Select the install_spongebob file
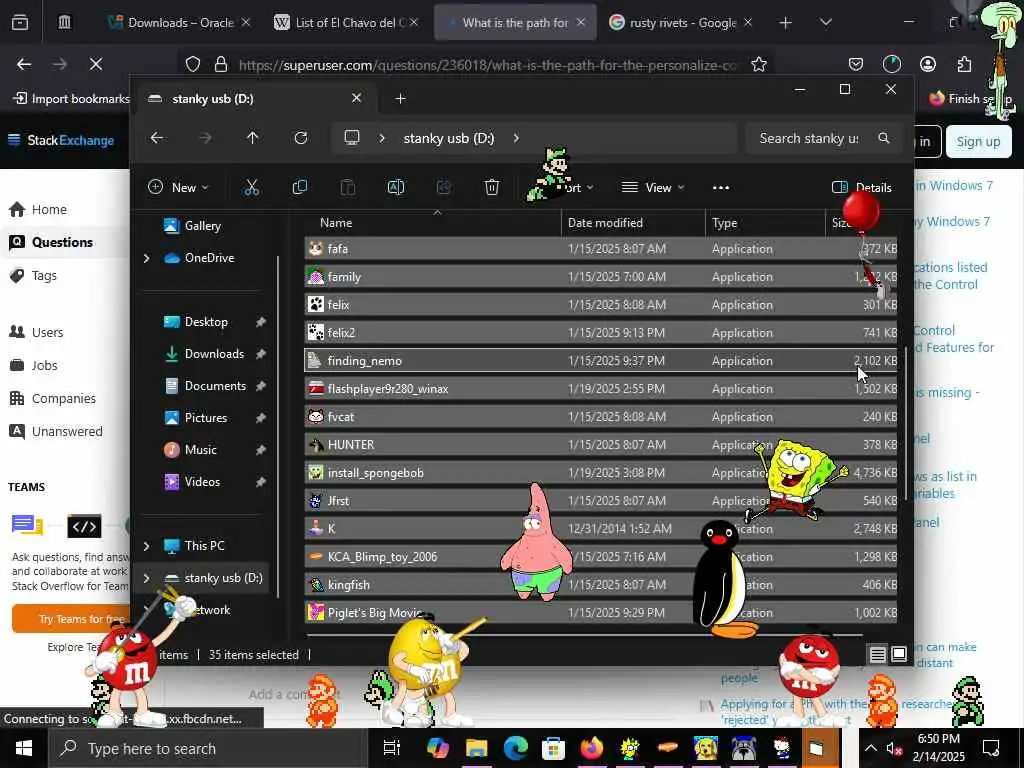Viewport: 1024px width, 768px height. coord(601,473)
